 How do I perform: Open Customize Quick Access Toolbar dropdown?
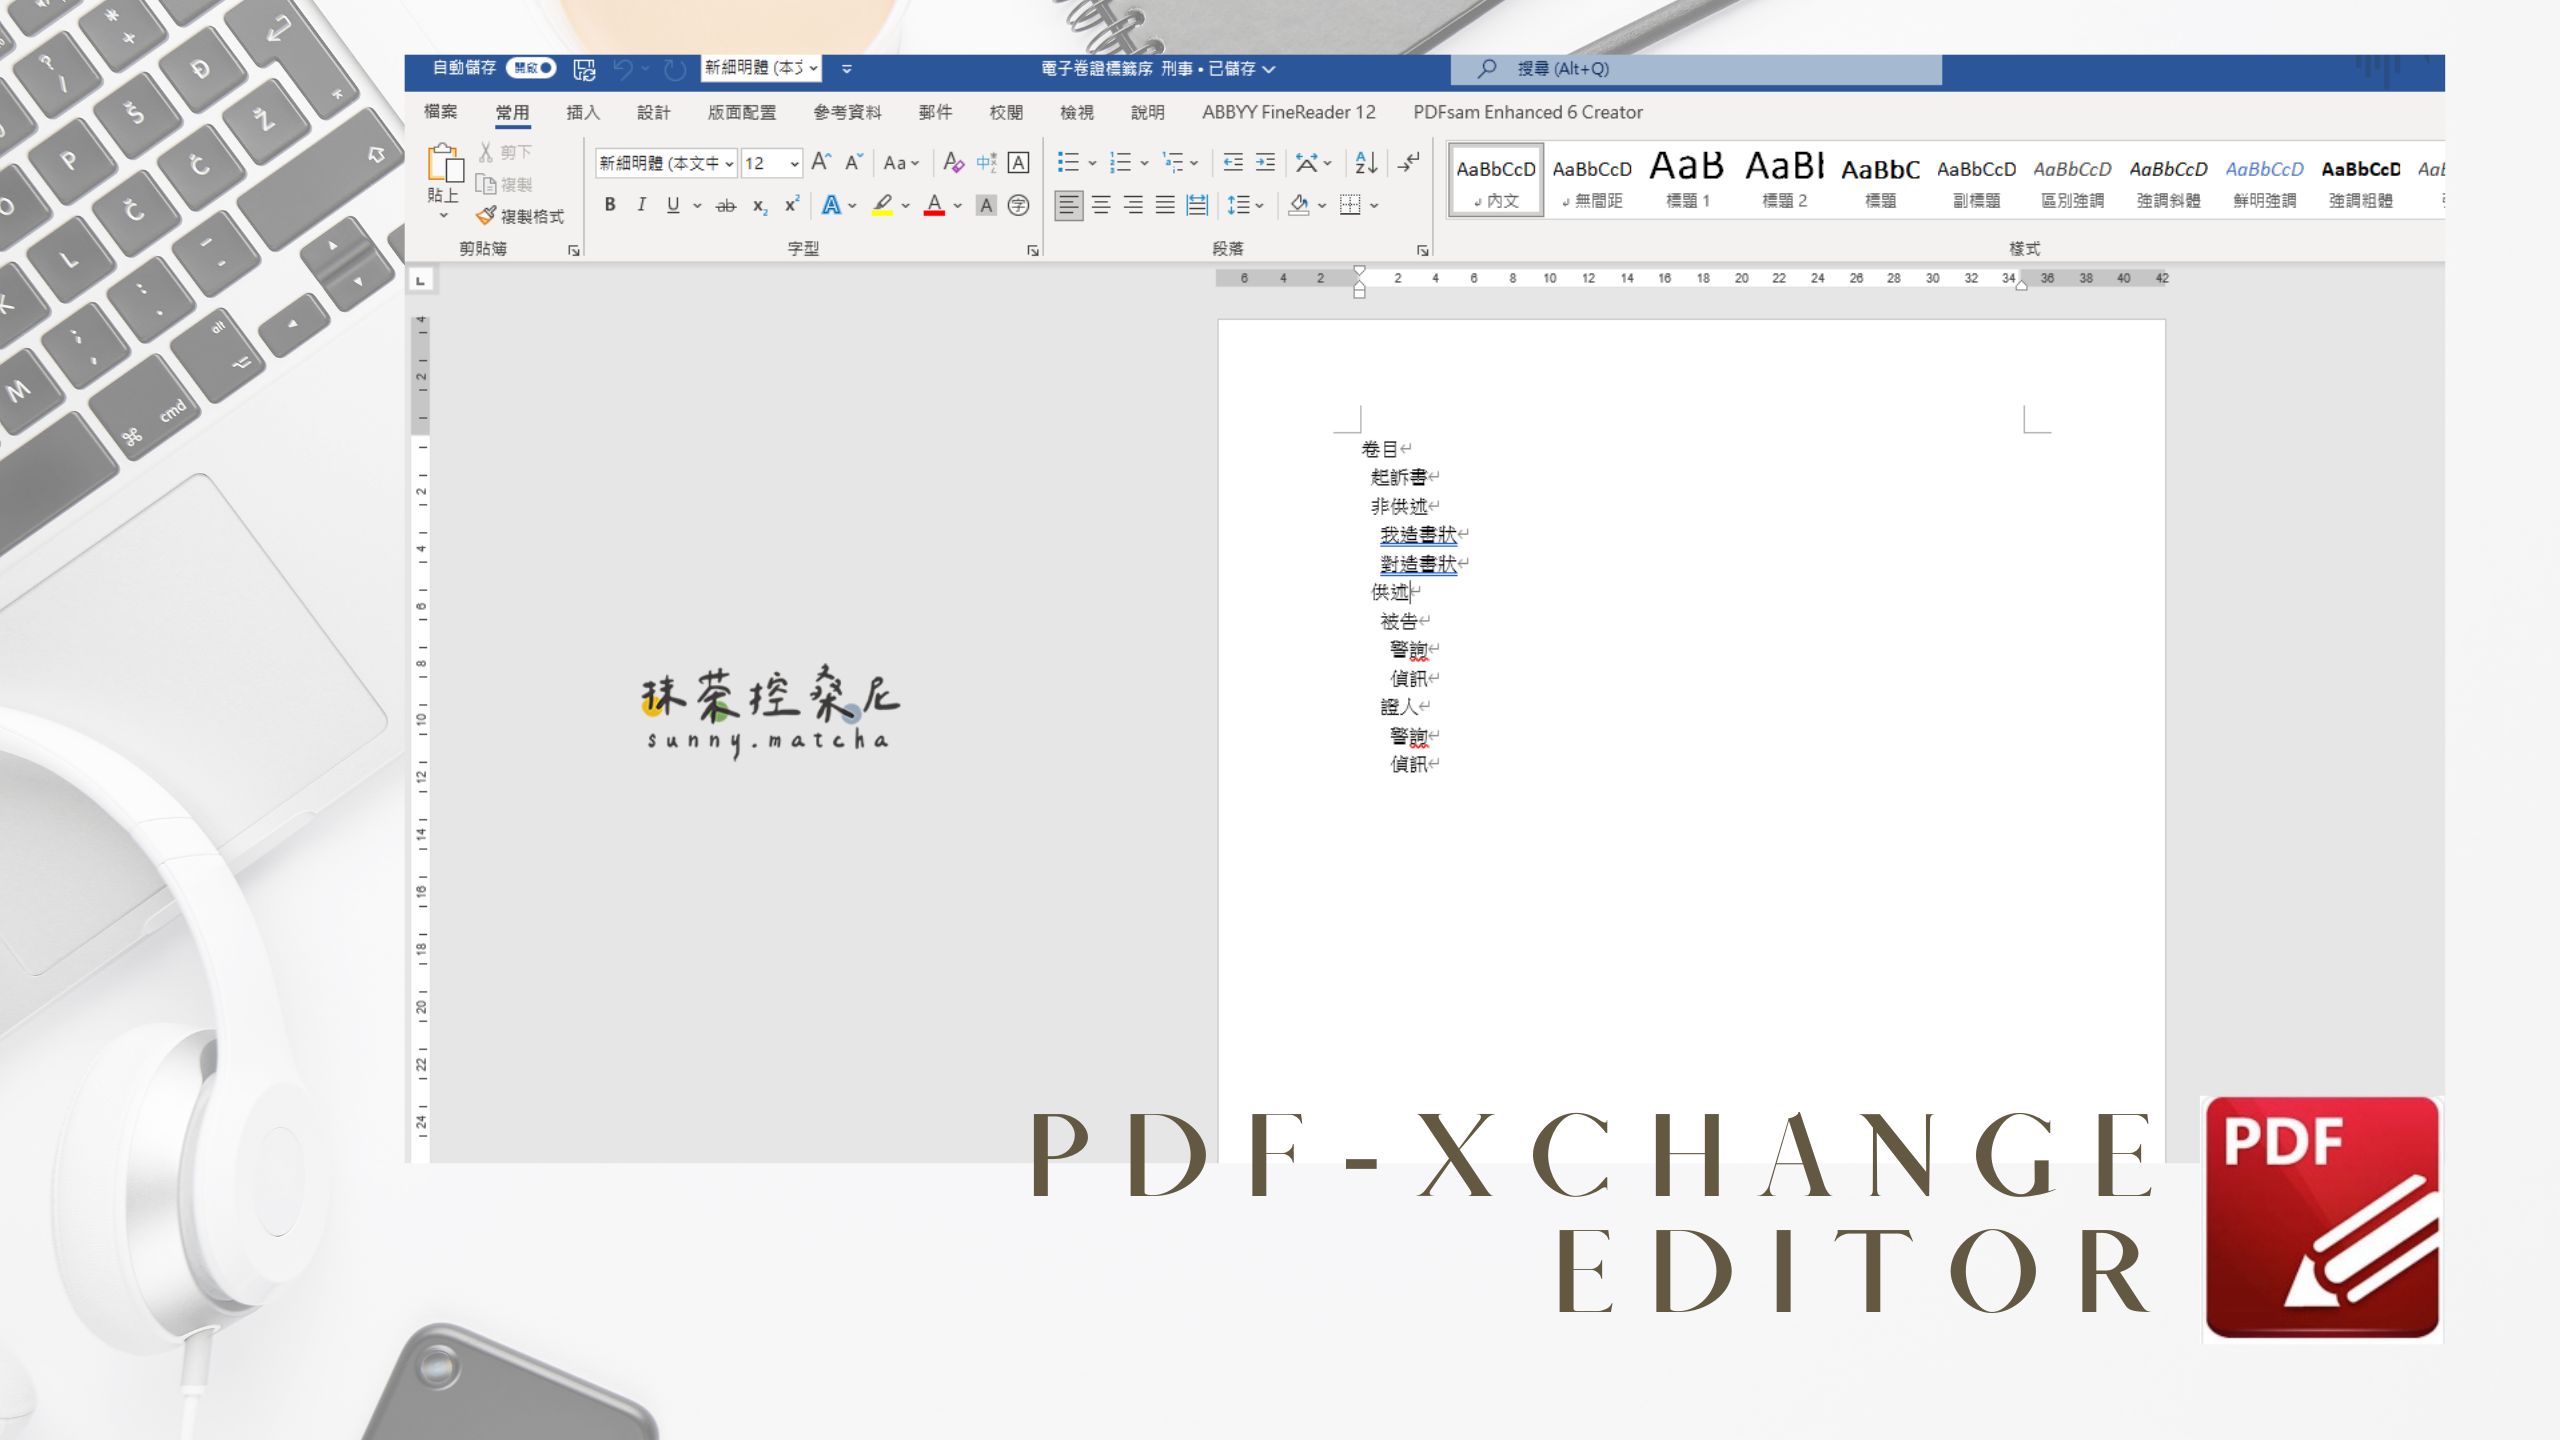pyautogui.click(x=847, y=69)
